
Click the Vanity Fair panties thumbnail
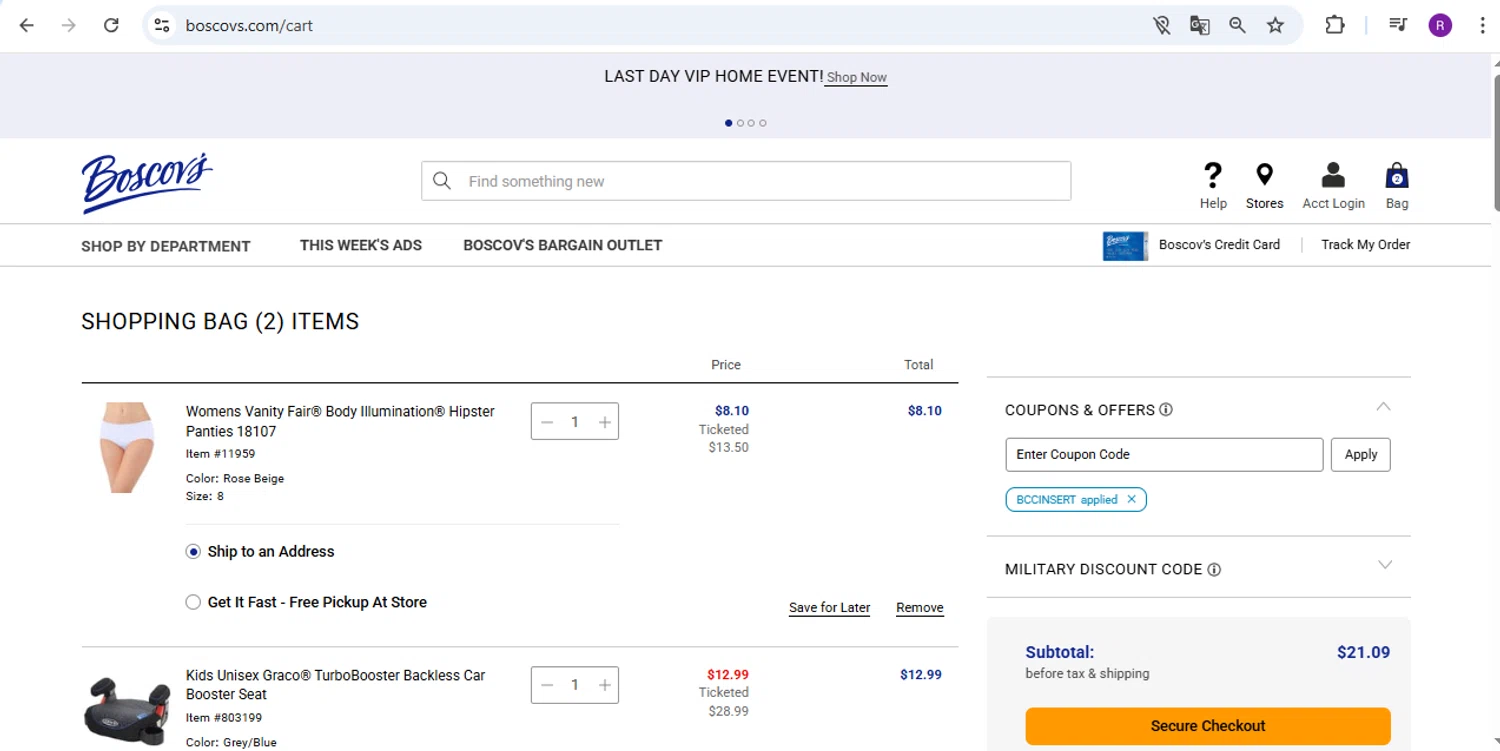tap(127, 448)
